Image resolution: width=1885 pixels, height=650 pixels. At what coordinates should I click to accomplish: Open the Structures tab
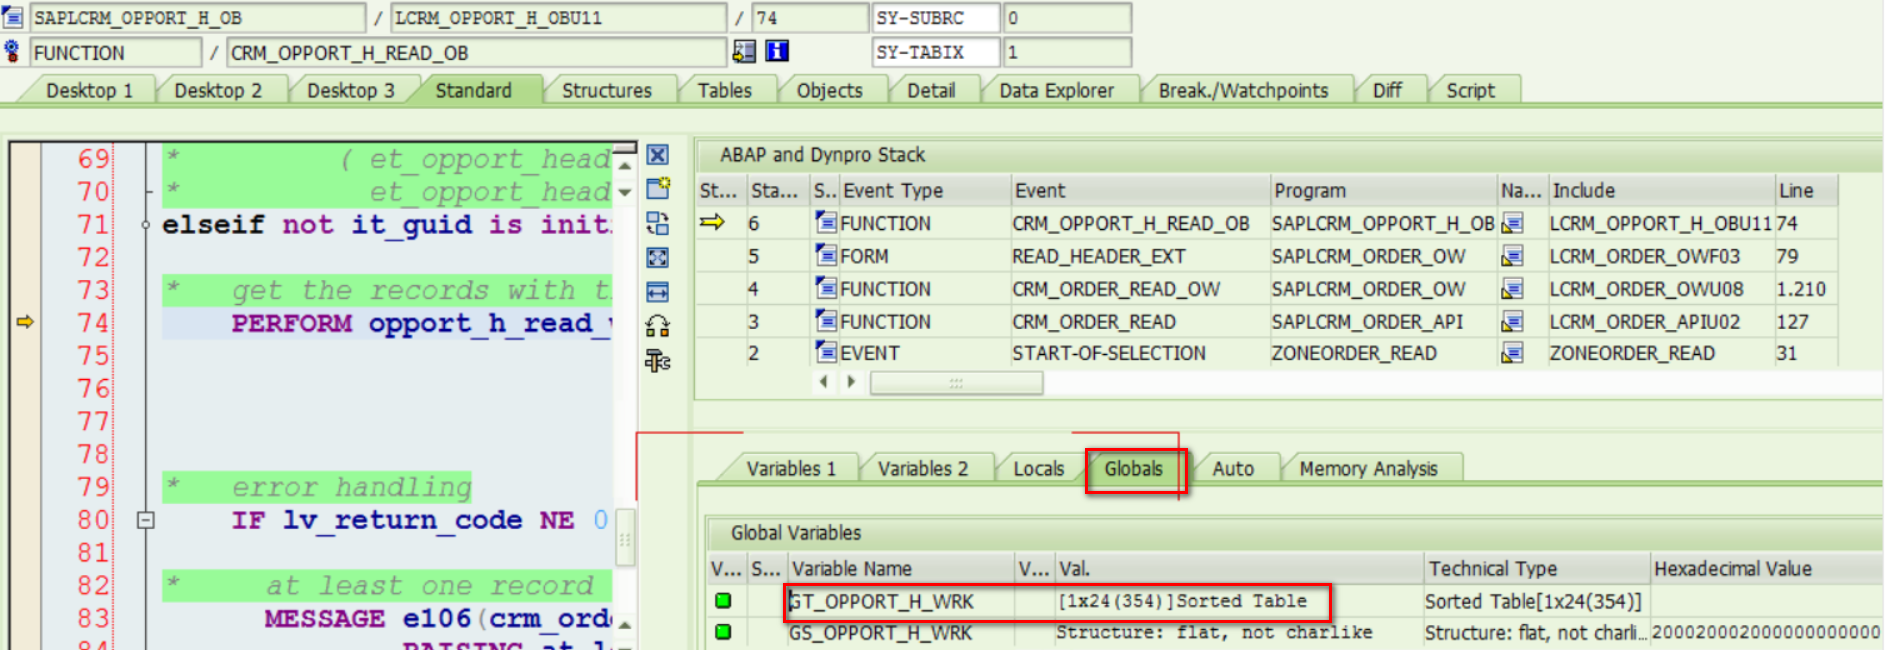tap(607, 90)
